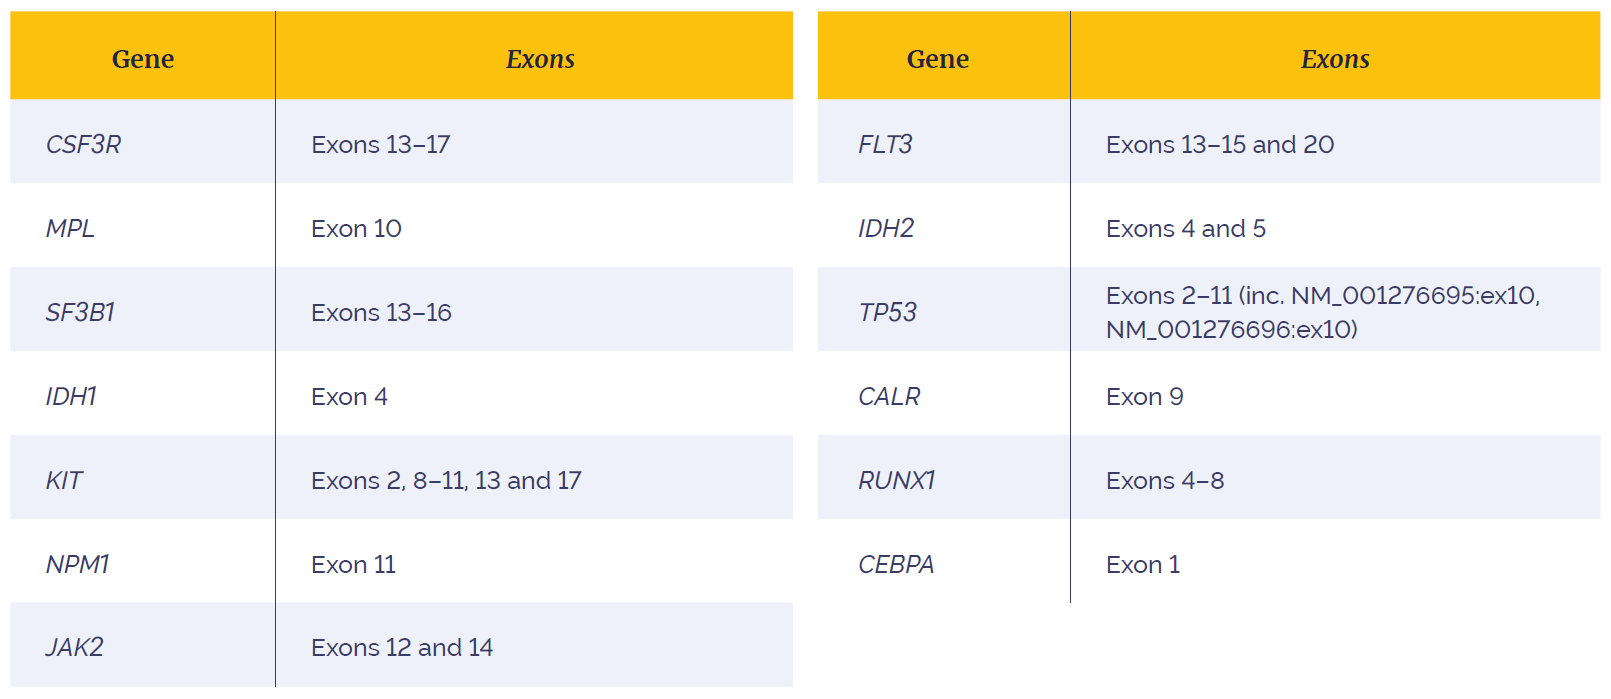Select the MPL gene name
The width and height of the screenshot is (1611, 699).
click(x=71, y=229)
